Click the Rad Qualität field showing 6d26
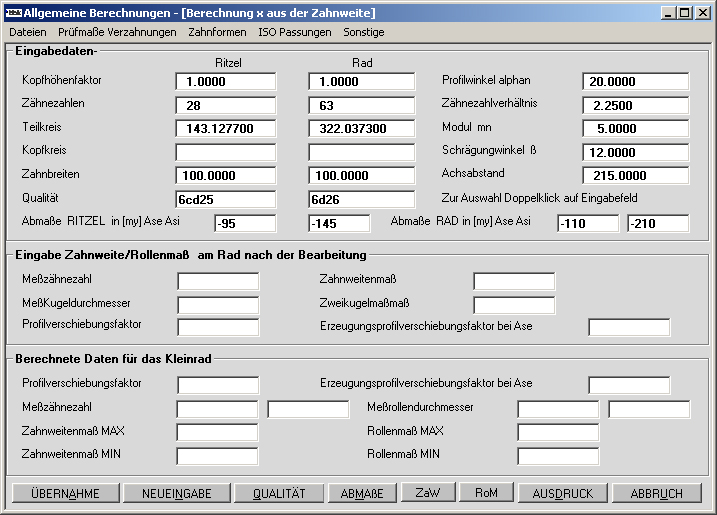Image resolution: width=717 pixels, height=515 pixels. [361, 199]
